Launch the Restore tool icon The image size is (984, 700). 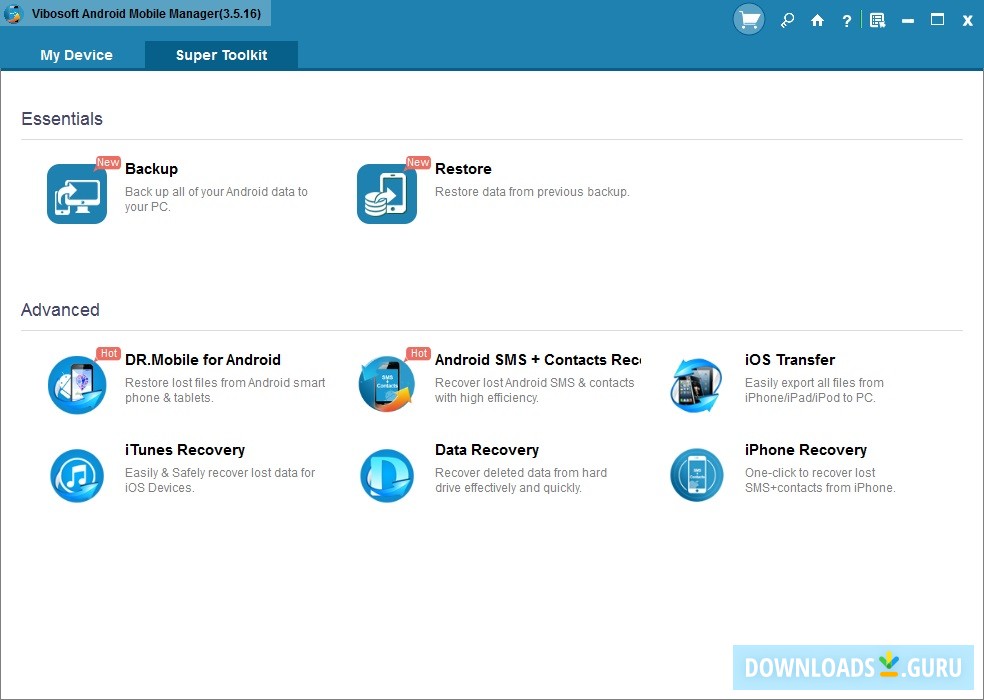click(x=387, y=193)
